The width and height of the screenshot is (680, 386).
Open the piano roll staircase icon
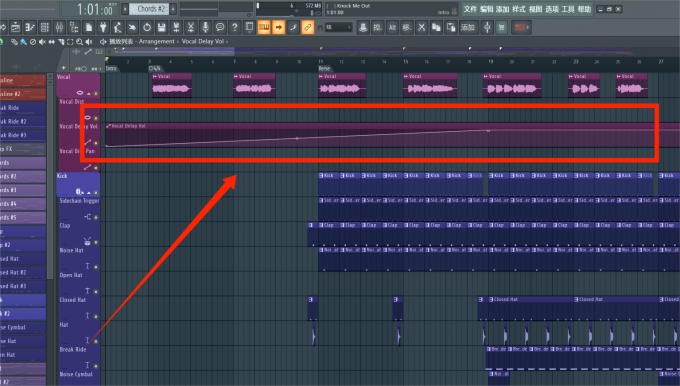[x=30, y=27]
